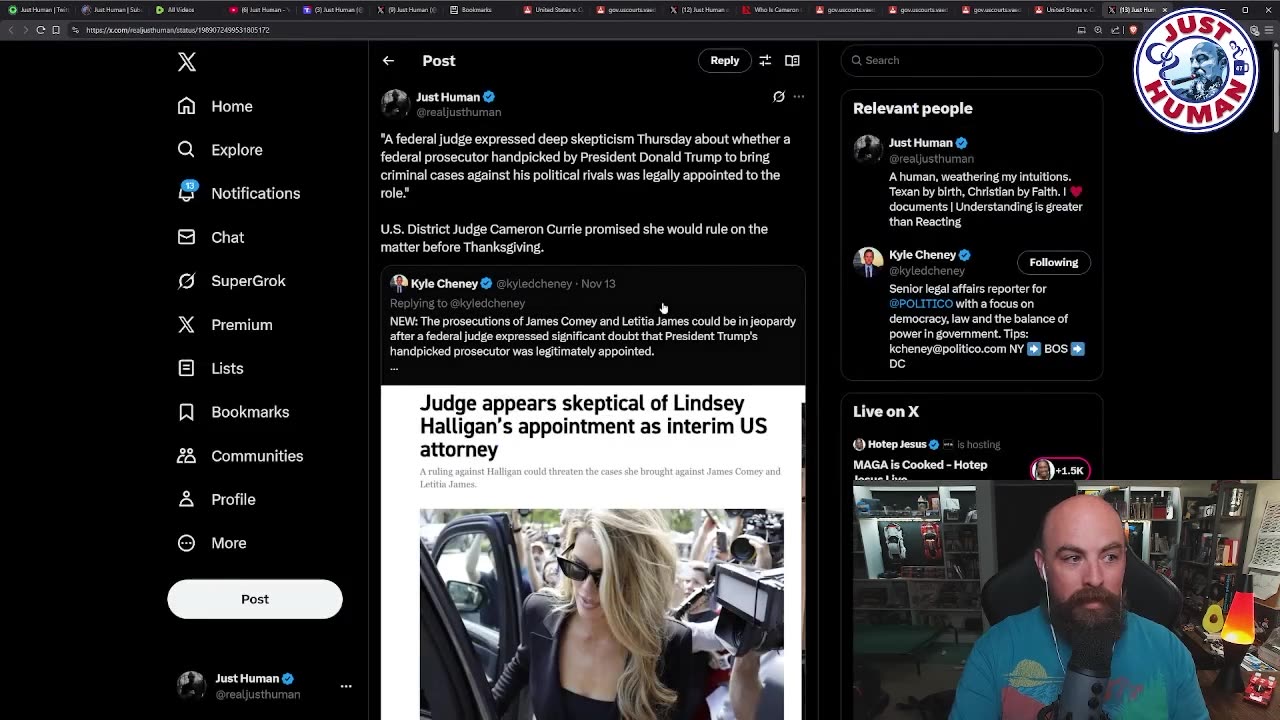Image resolution: width=1280 pixels, height=720 pixels.
Task: Click the browser forward button
Action: tap(26, 30)
